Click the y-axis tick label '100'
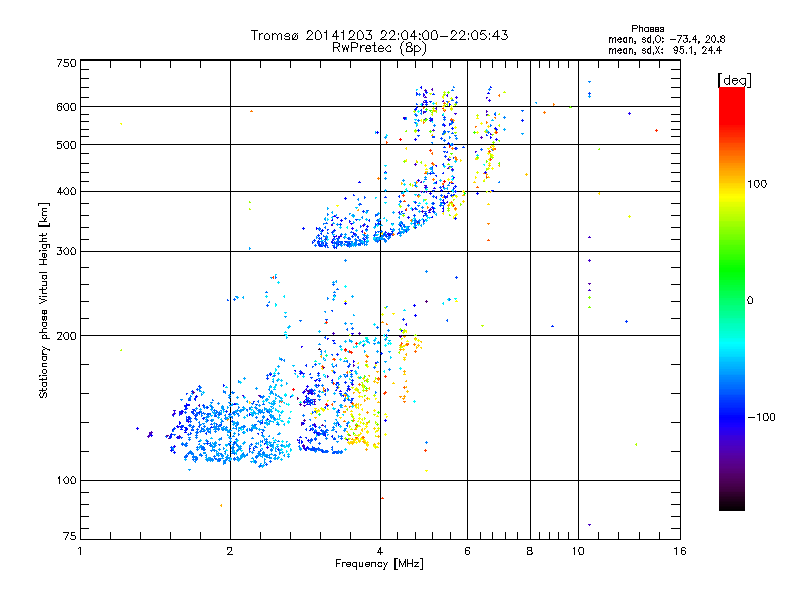The image size is (800, 600). point(66,481)
